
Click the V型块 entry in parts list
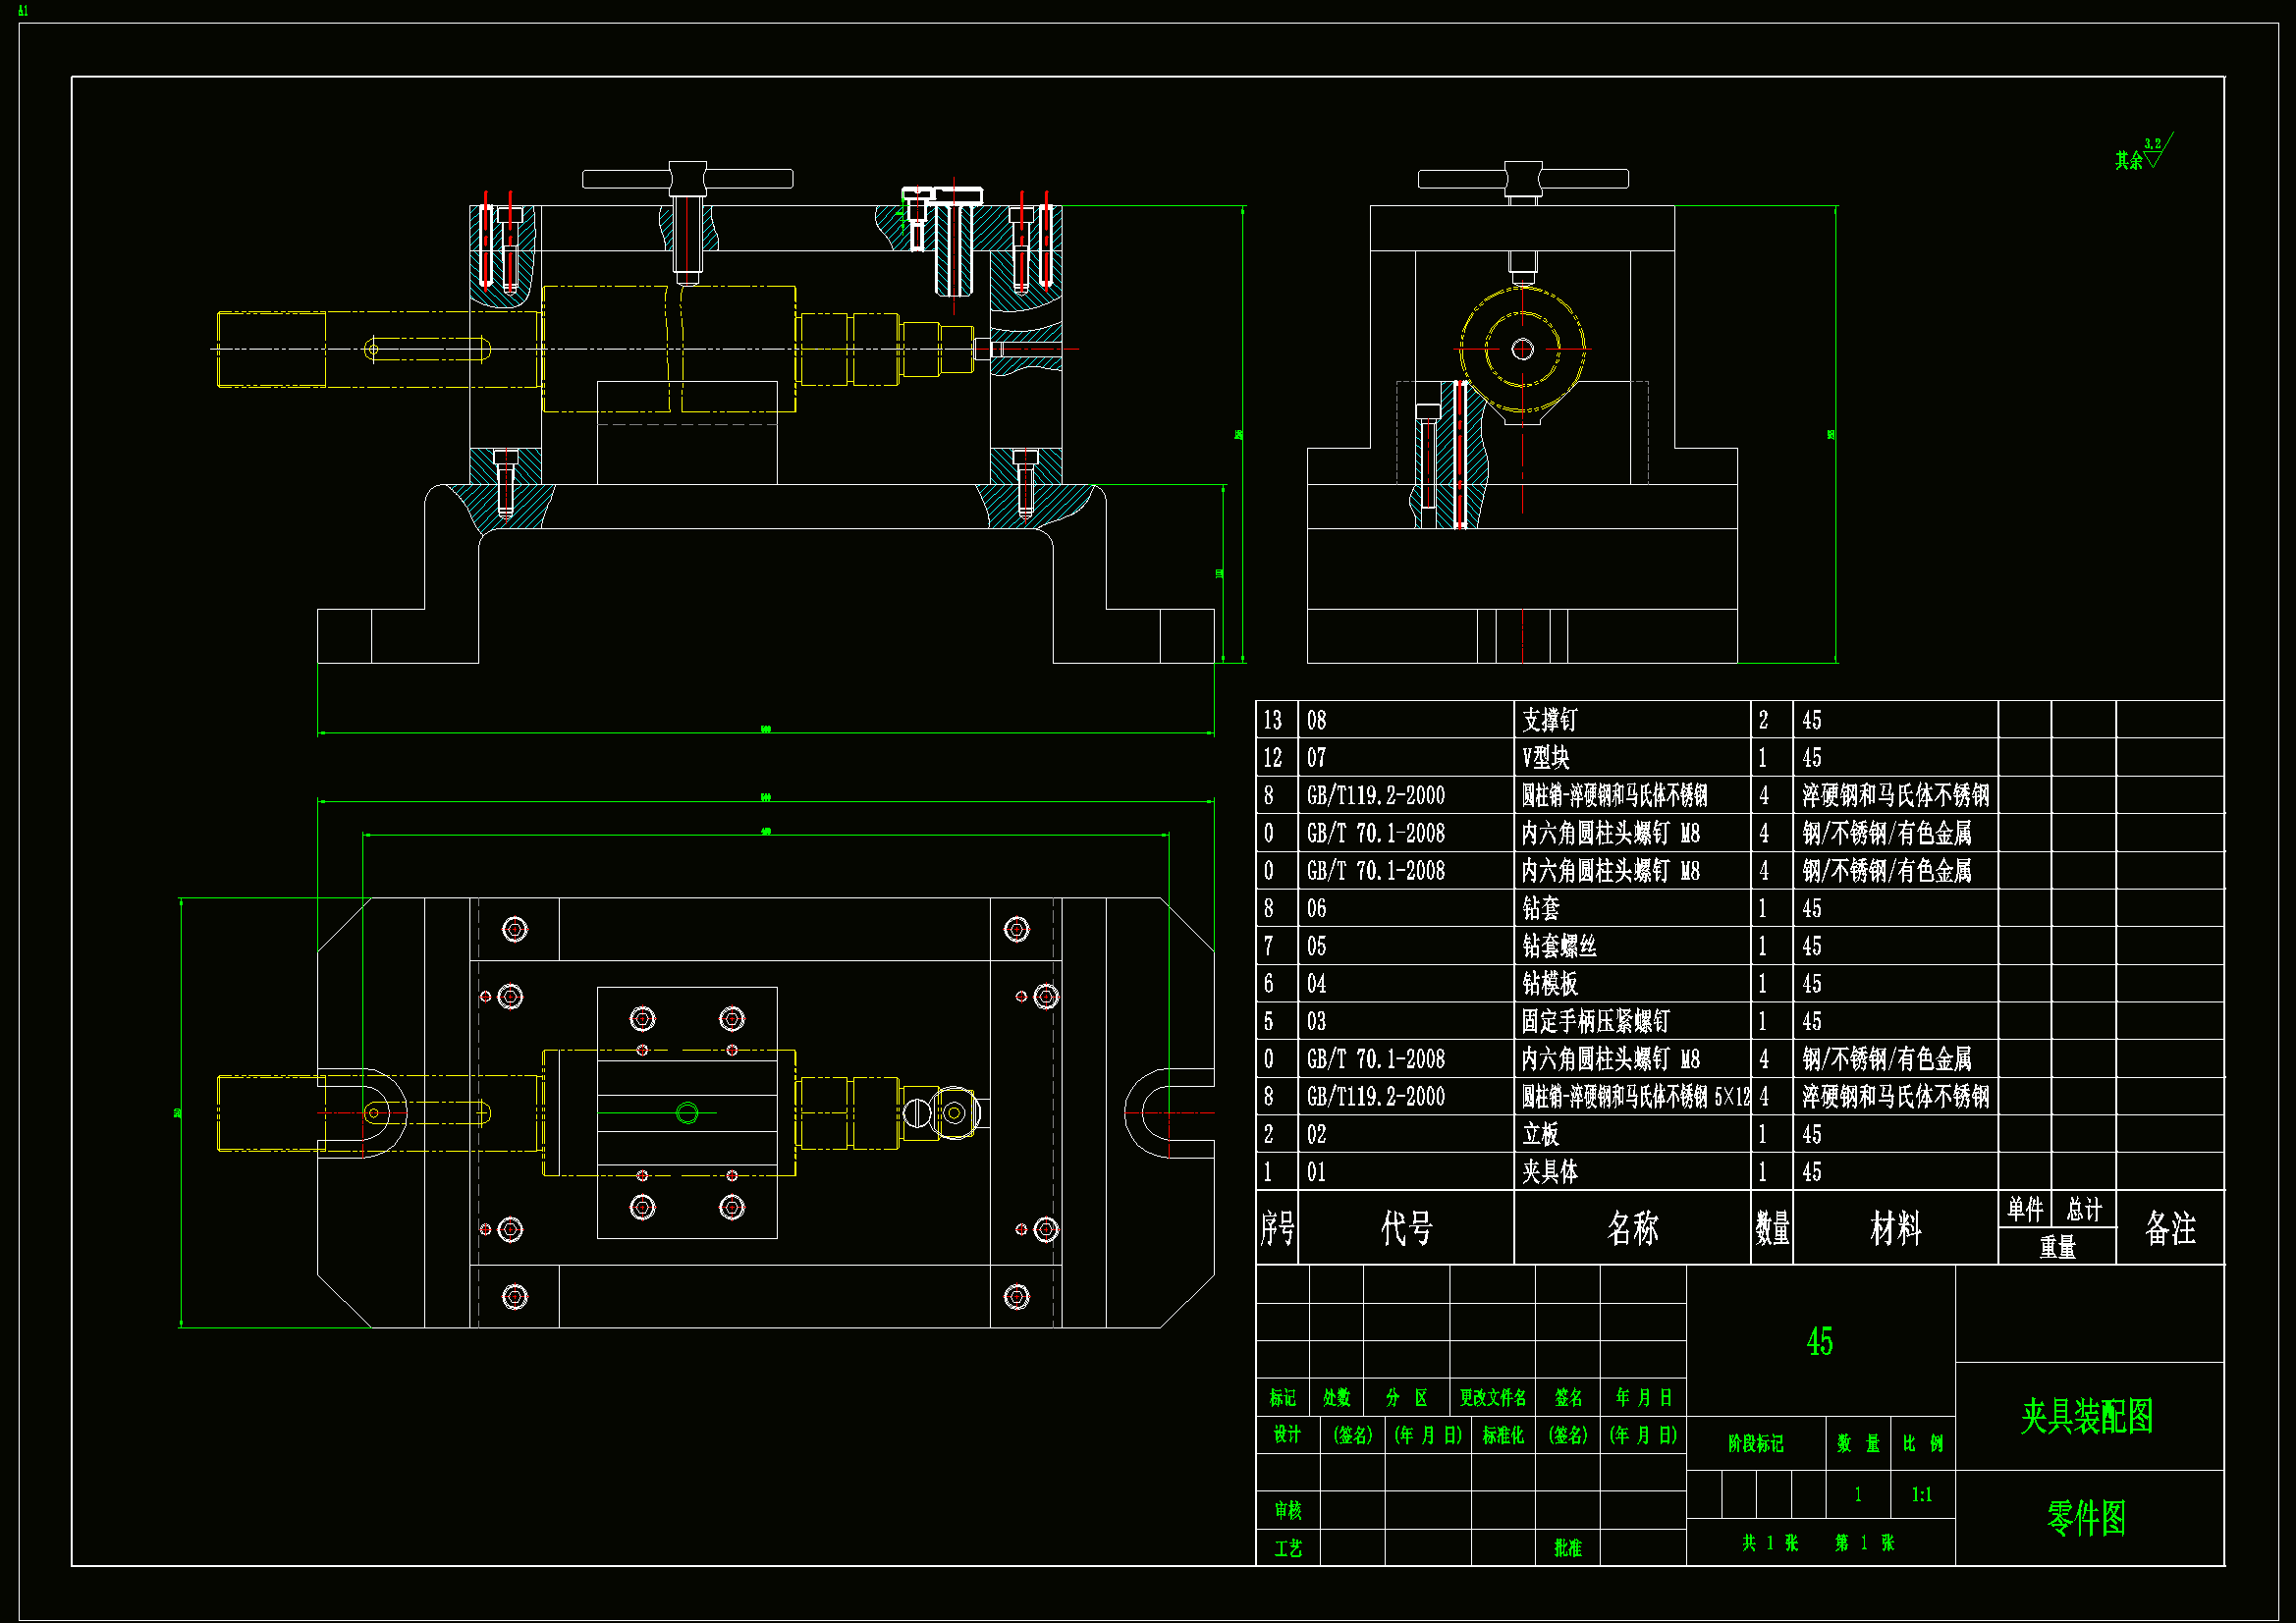[x=1545, y=758]
